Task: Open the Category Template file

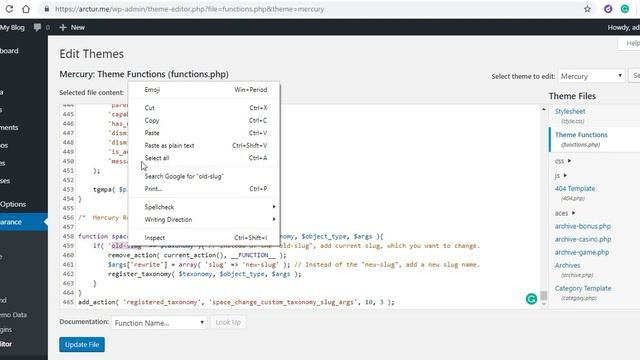Action: point(583,288)
